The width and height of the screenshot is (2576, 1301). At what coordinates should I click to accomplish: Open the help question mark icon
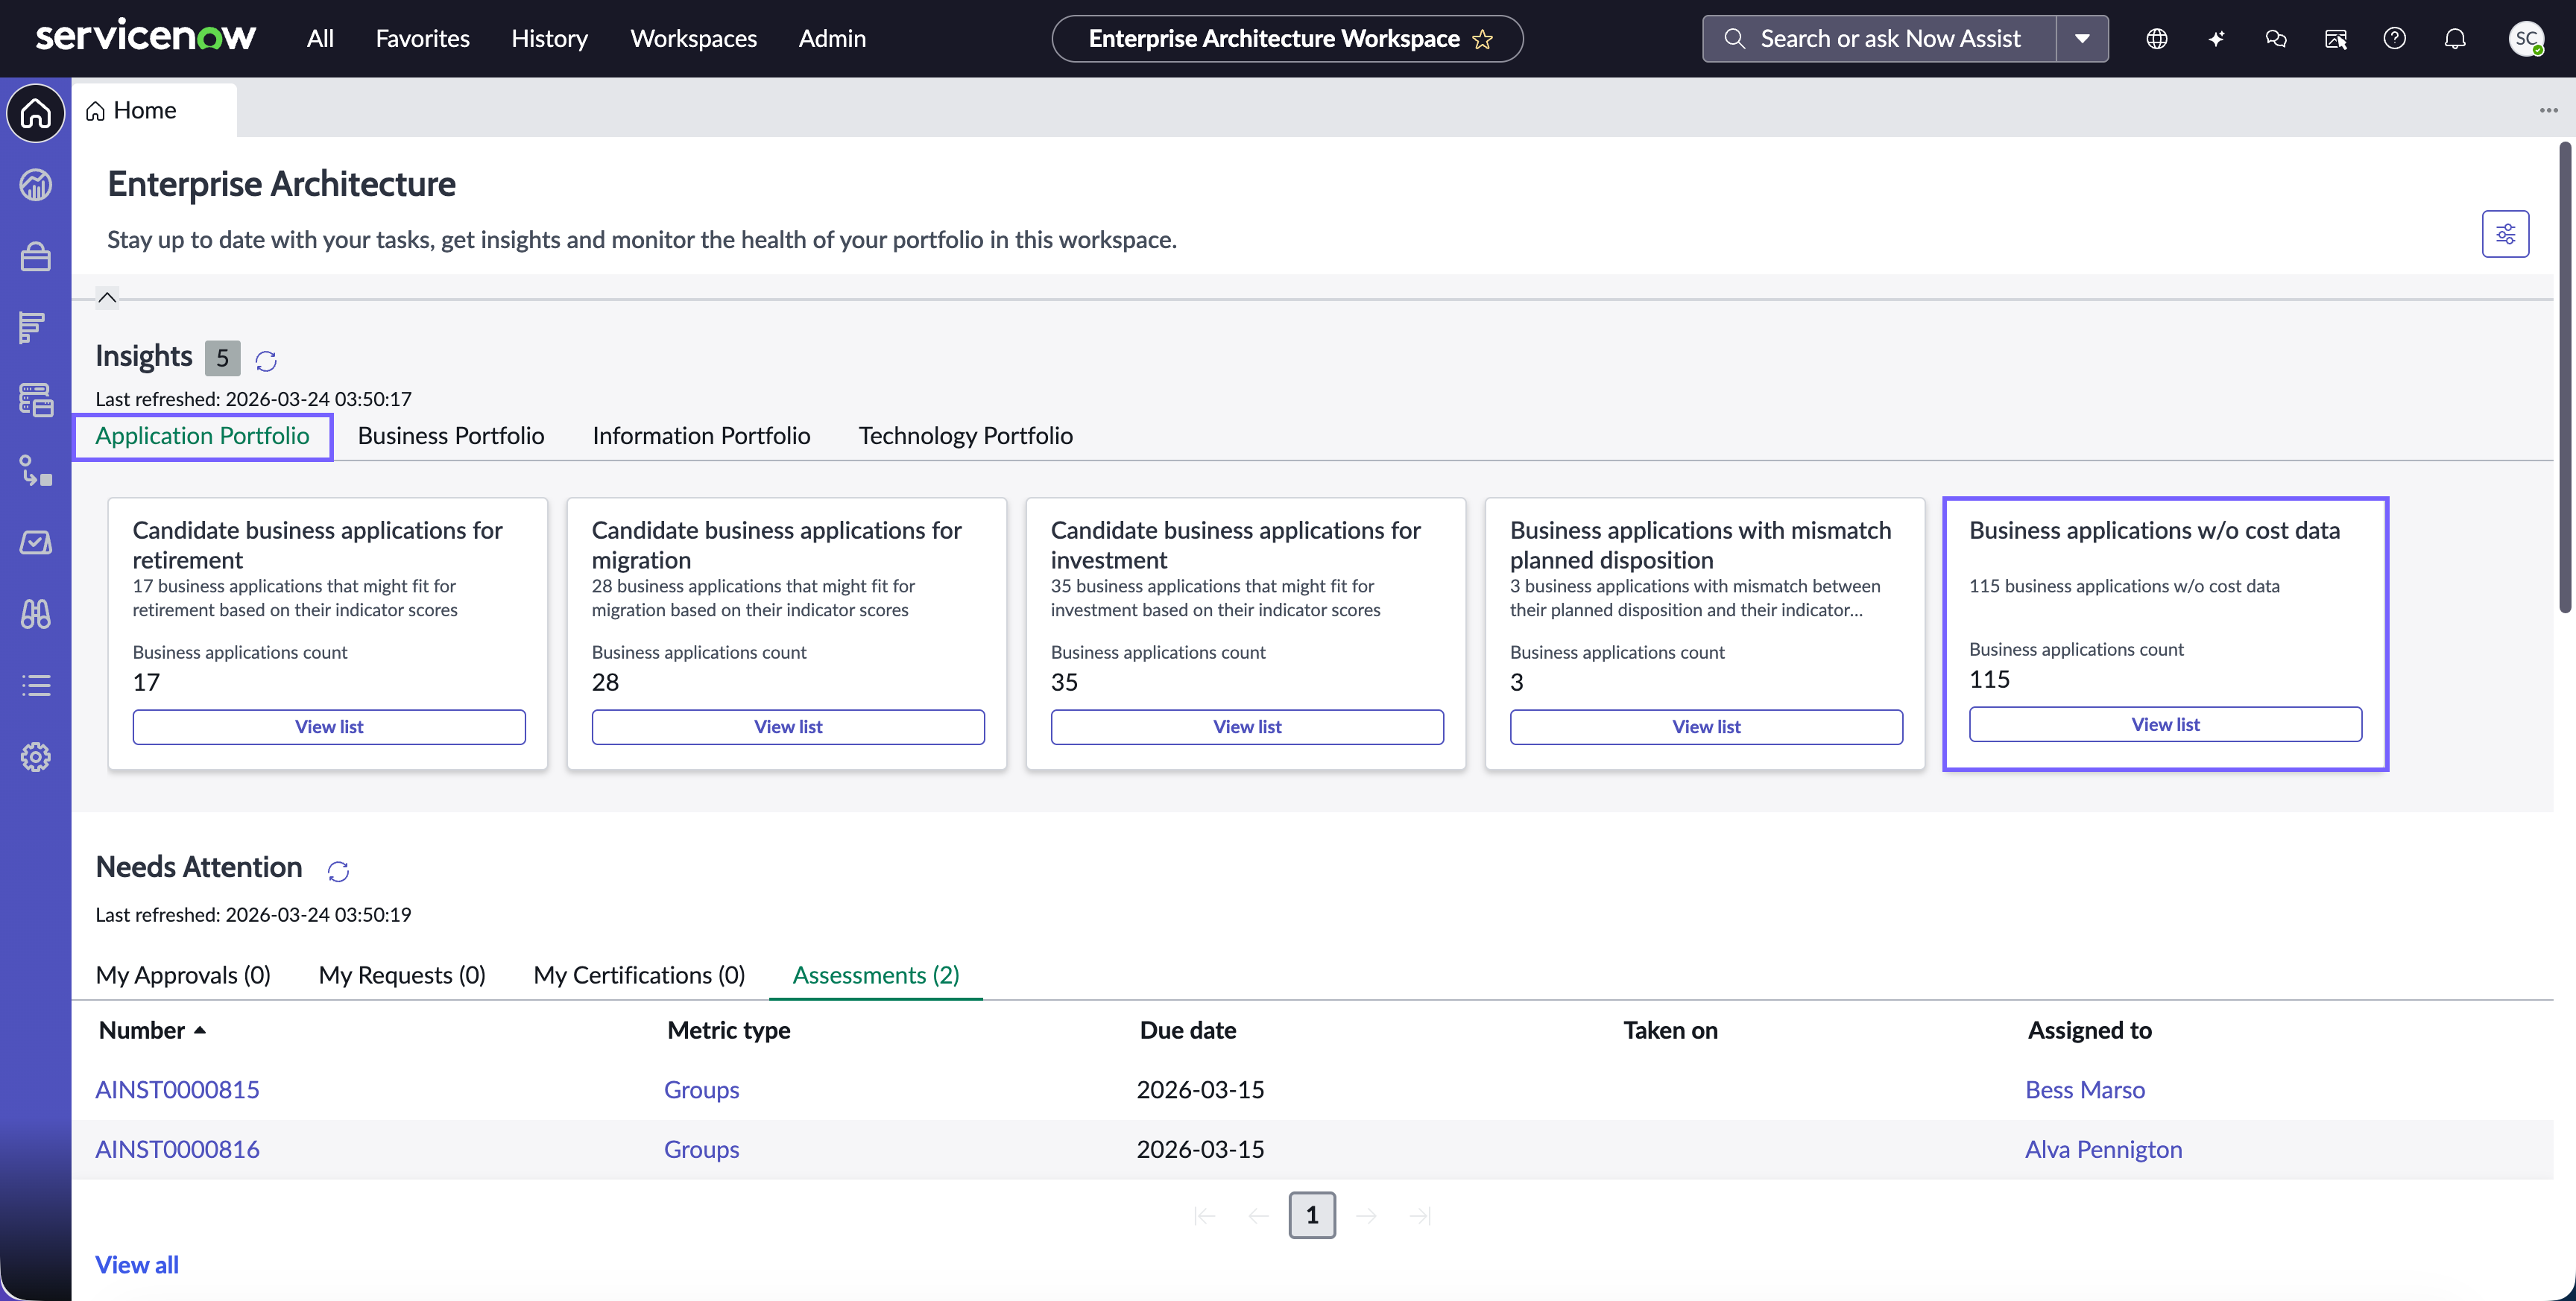pos(2395,39)
